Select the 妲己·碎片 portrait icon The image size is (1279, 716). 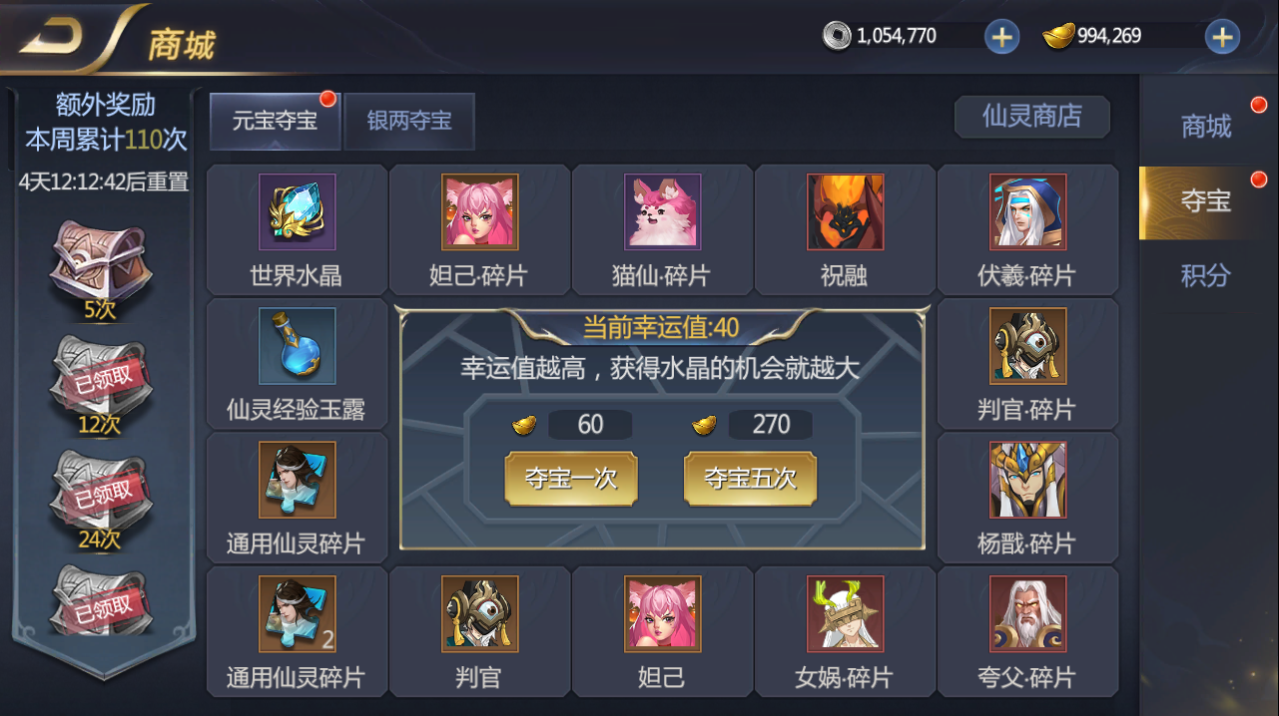tap(480, 212)
